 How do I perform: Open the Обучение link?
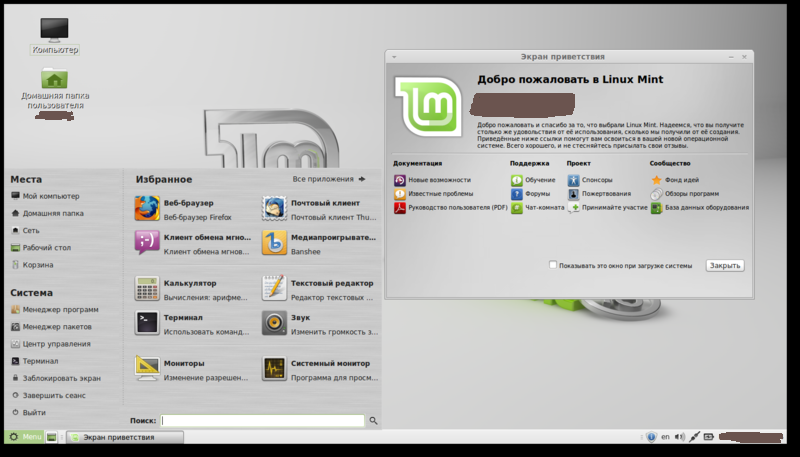(540, 180)
